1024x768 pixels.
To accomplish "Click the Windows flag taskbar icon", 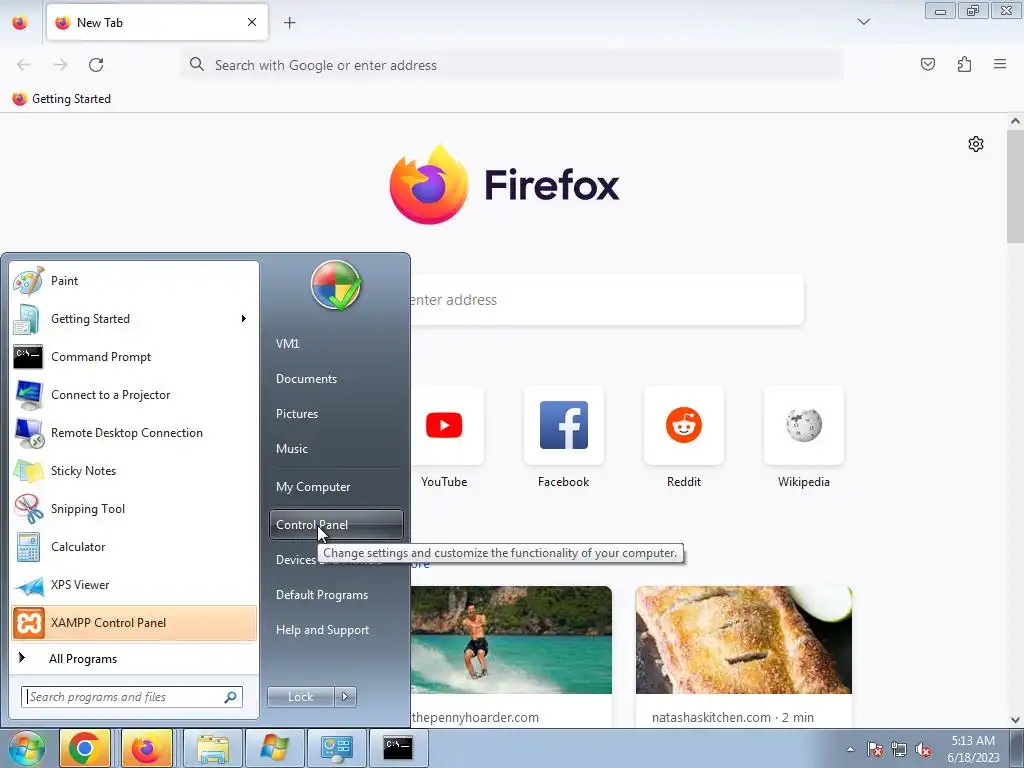I will pyautogui.click(x=274, y=748).
